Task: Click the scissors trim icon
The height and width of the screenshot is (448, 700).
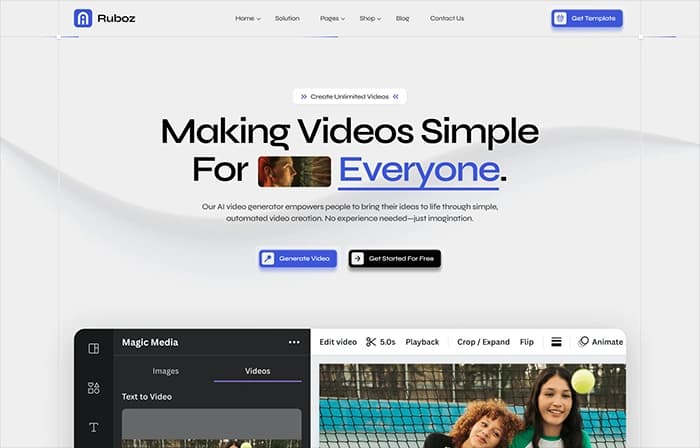Action: (371, 342)
